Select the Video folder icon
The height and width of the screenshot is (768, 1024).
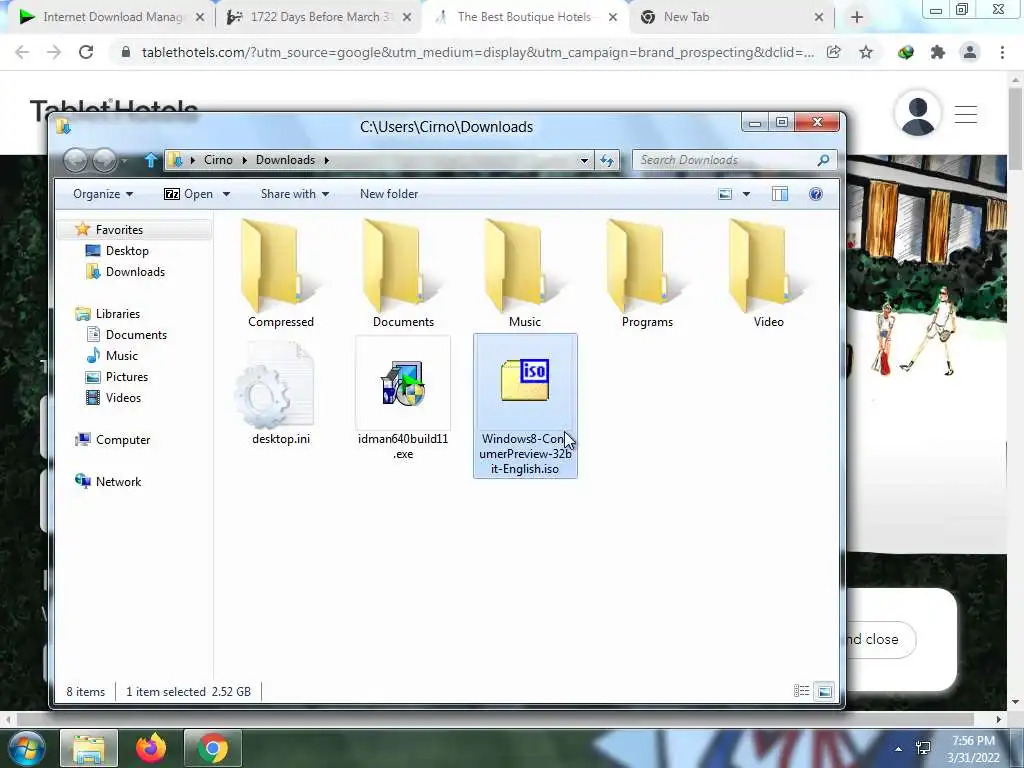(768, 266)
